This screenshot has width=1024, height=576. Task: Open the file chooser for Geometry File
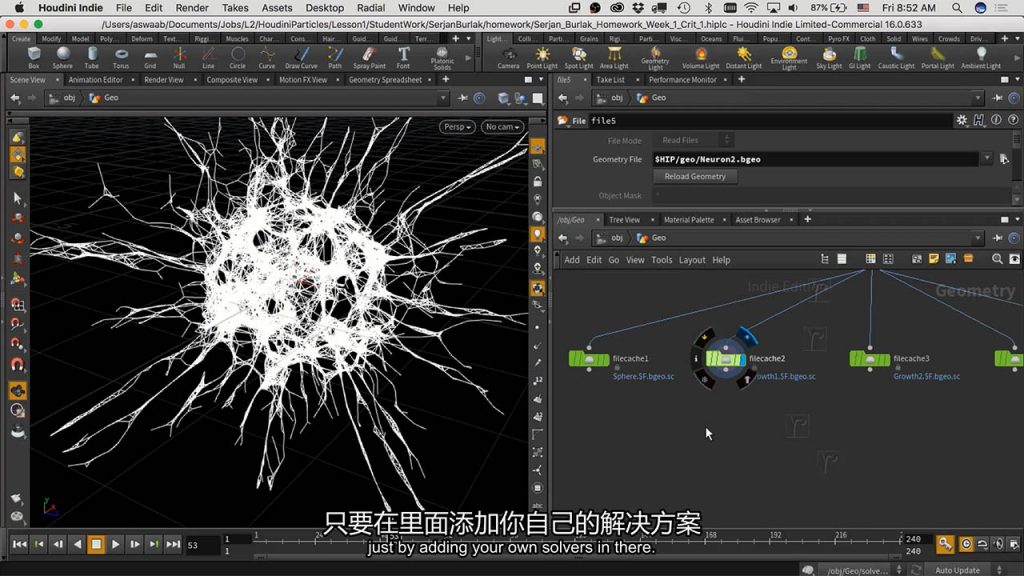coord(1004,159)
